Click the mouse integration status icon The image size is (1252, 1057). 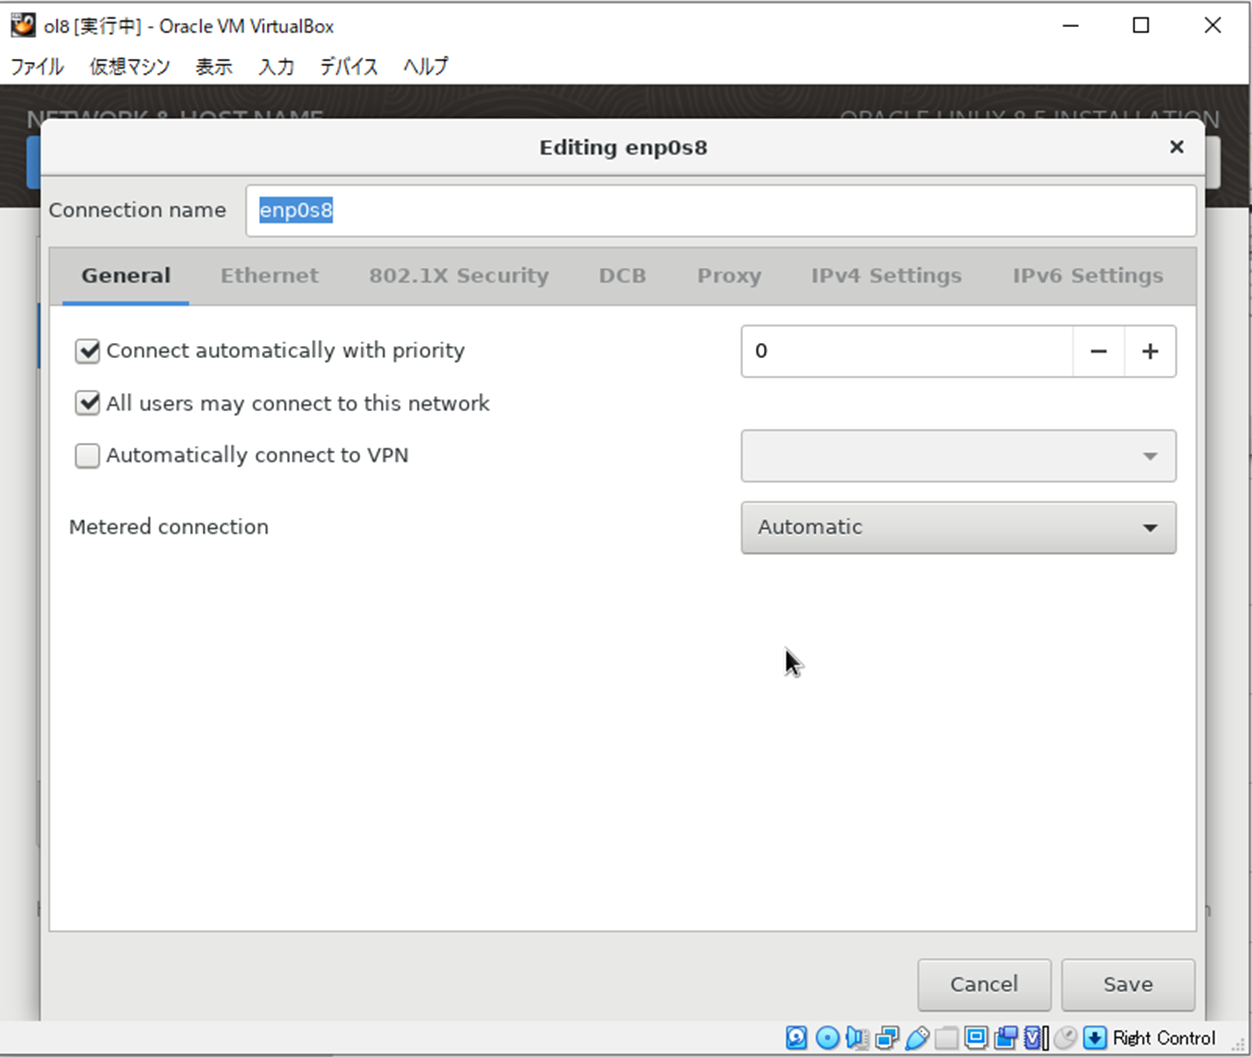[x=1065, y=1038]
